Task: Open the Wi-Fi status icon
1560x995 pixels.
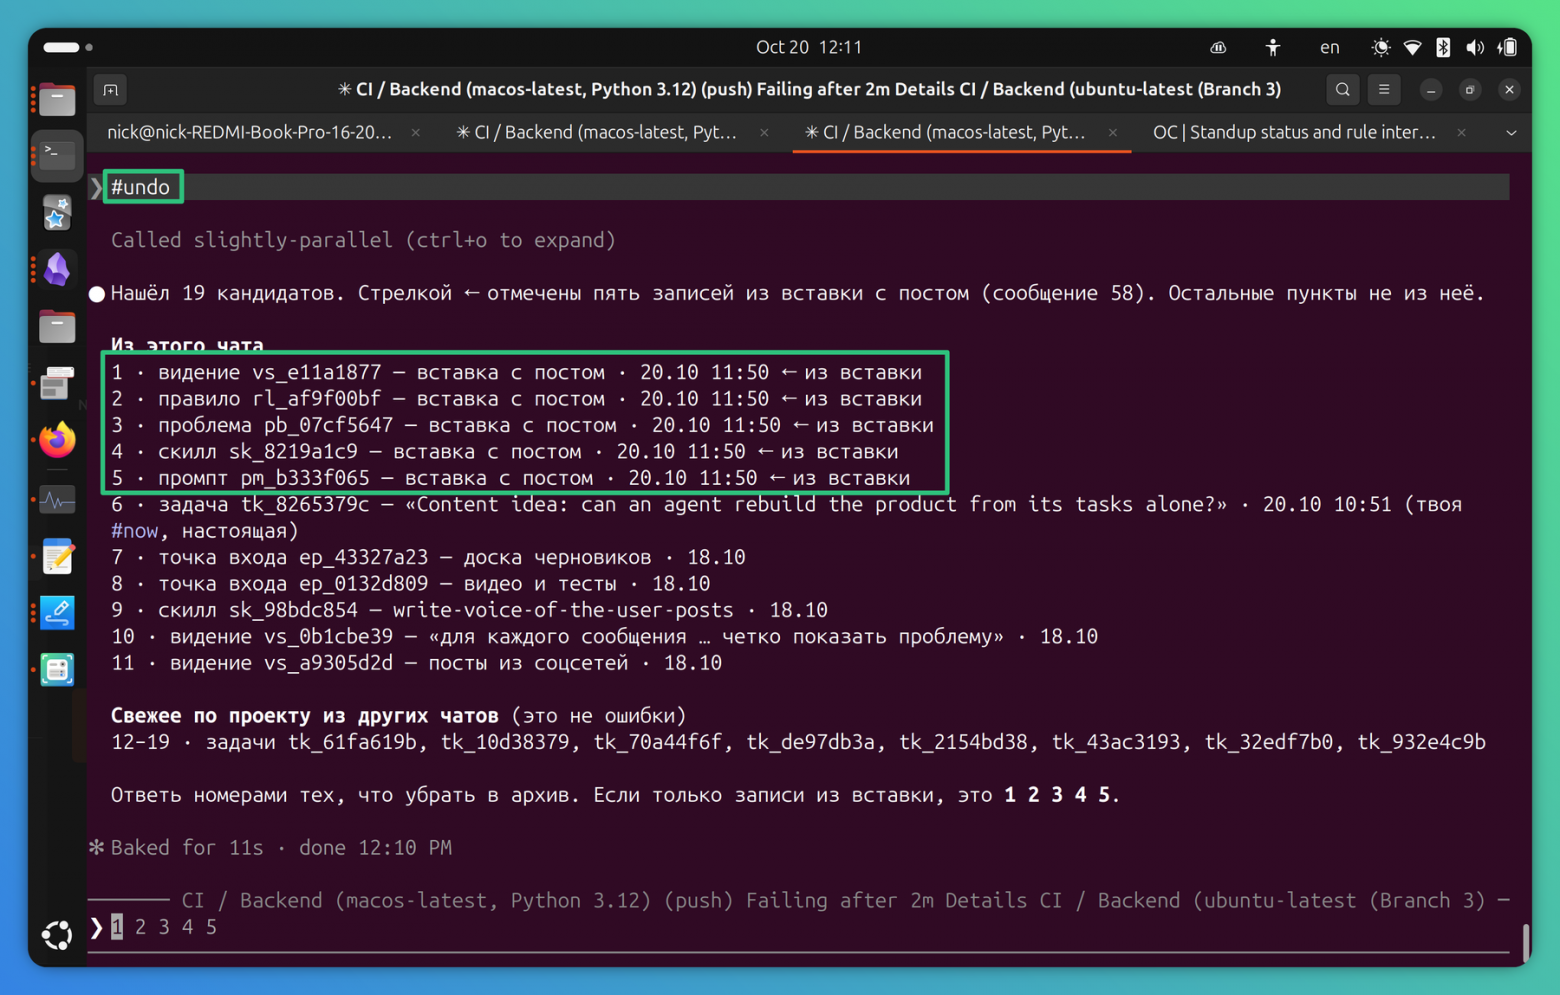Action: click(1412, 47)
